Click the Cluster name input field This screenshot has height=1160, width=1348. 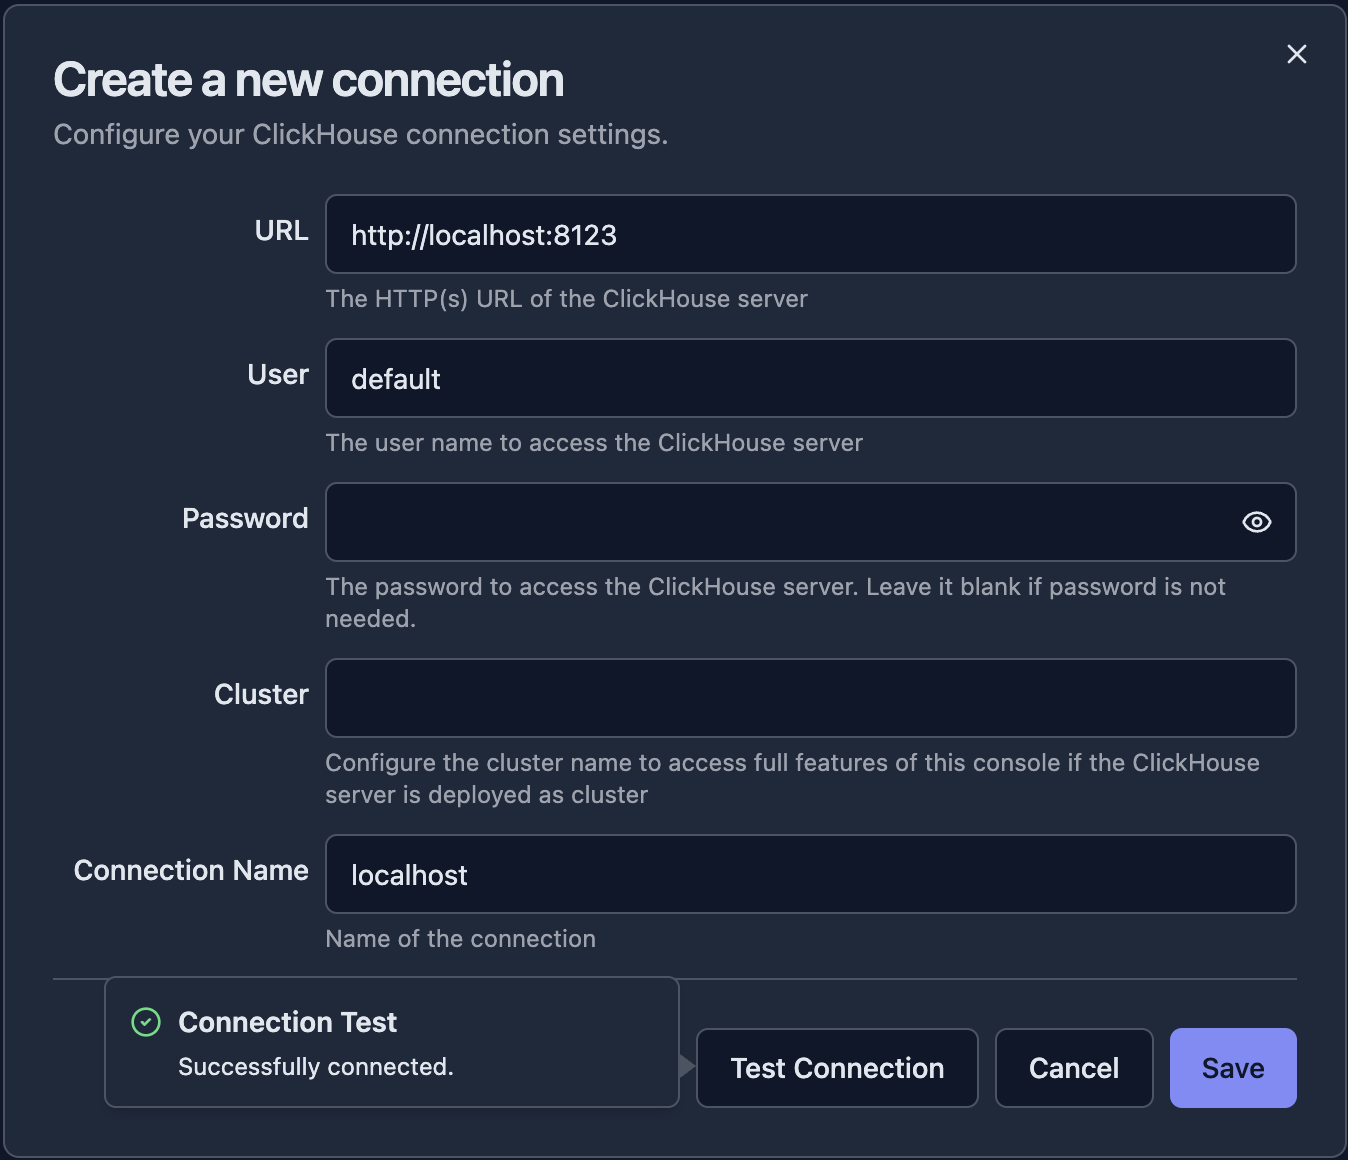click(810, 698)
